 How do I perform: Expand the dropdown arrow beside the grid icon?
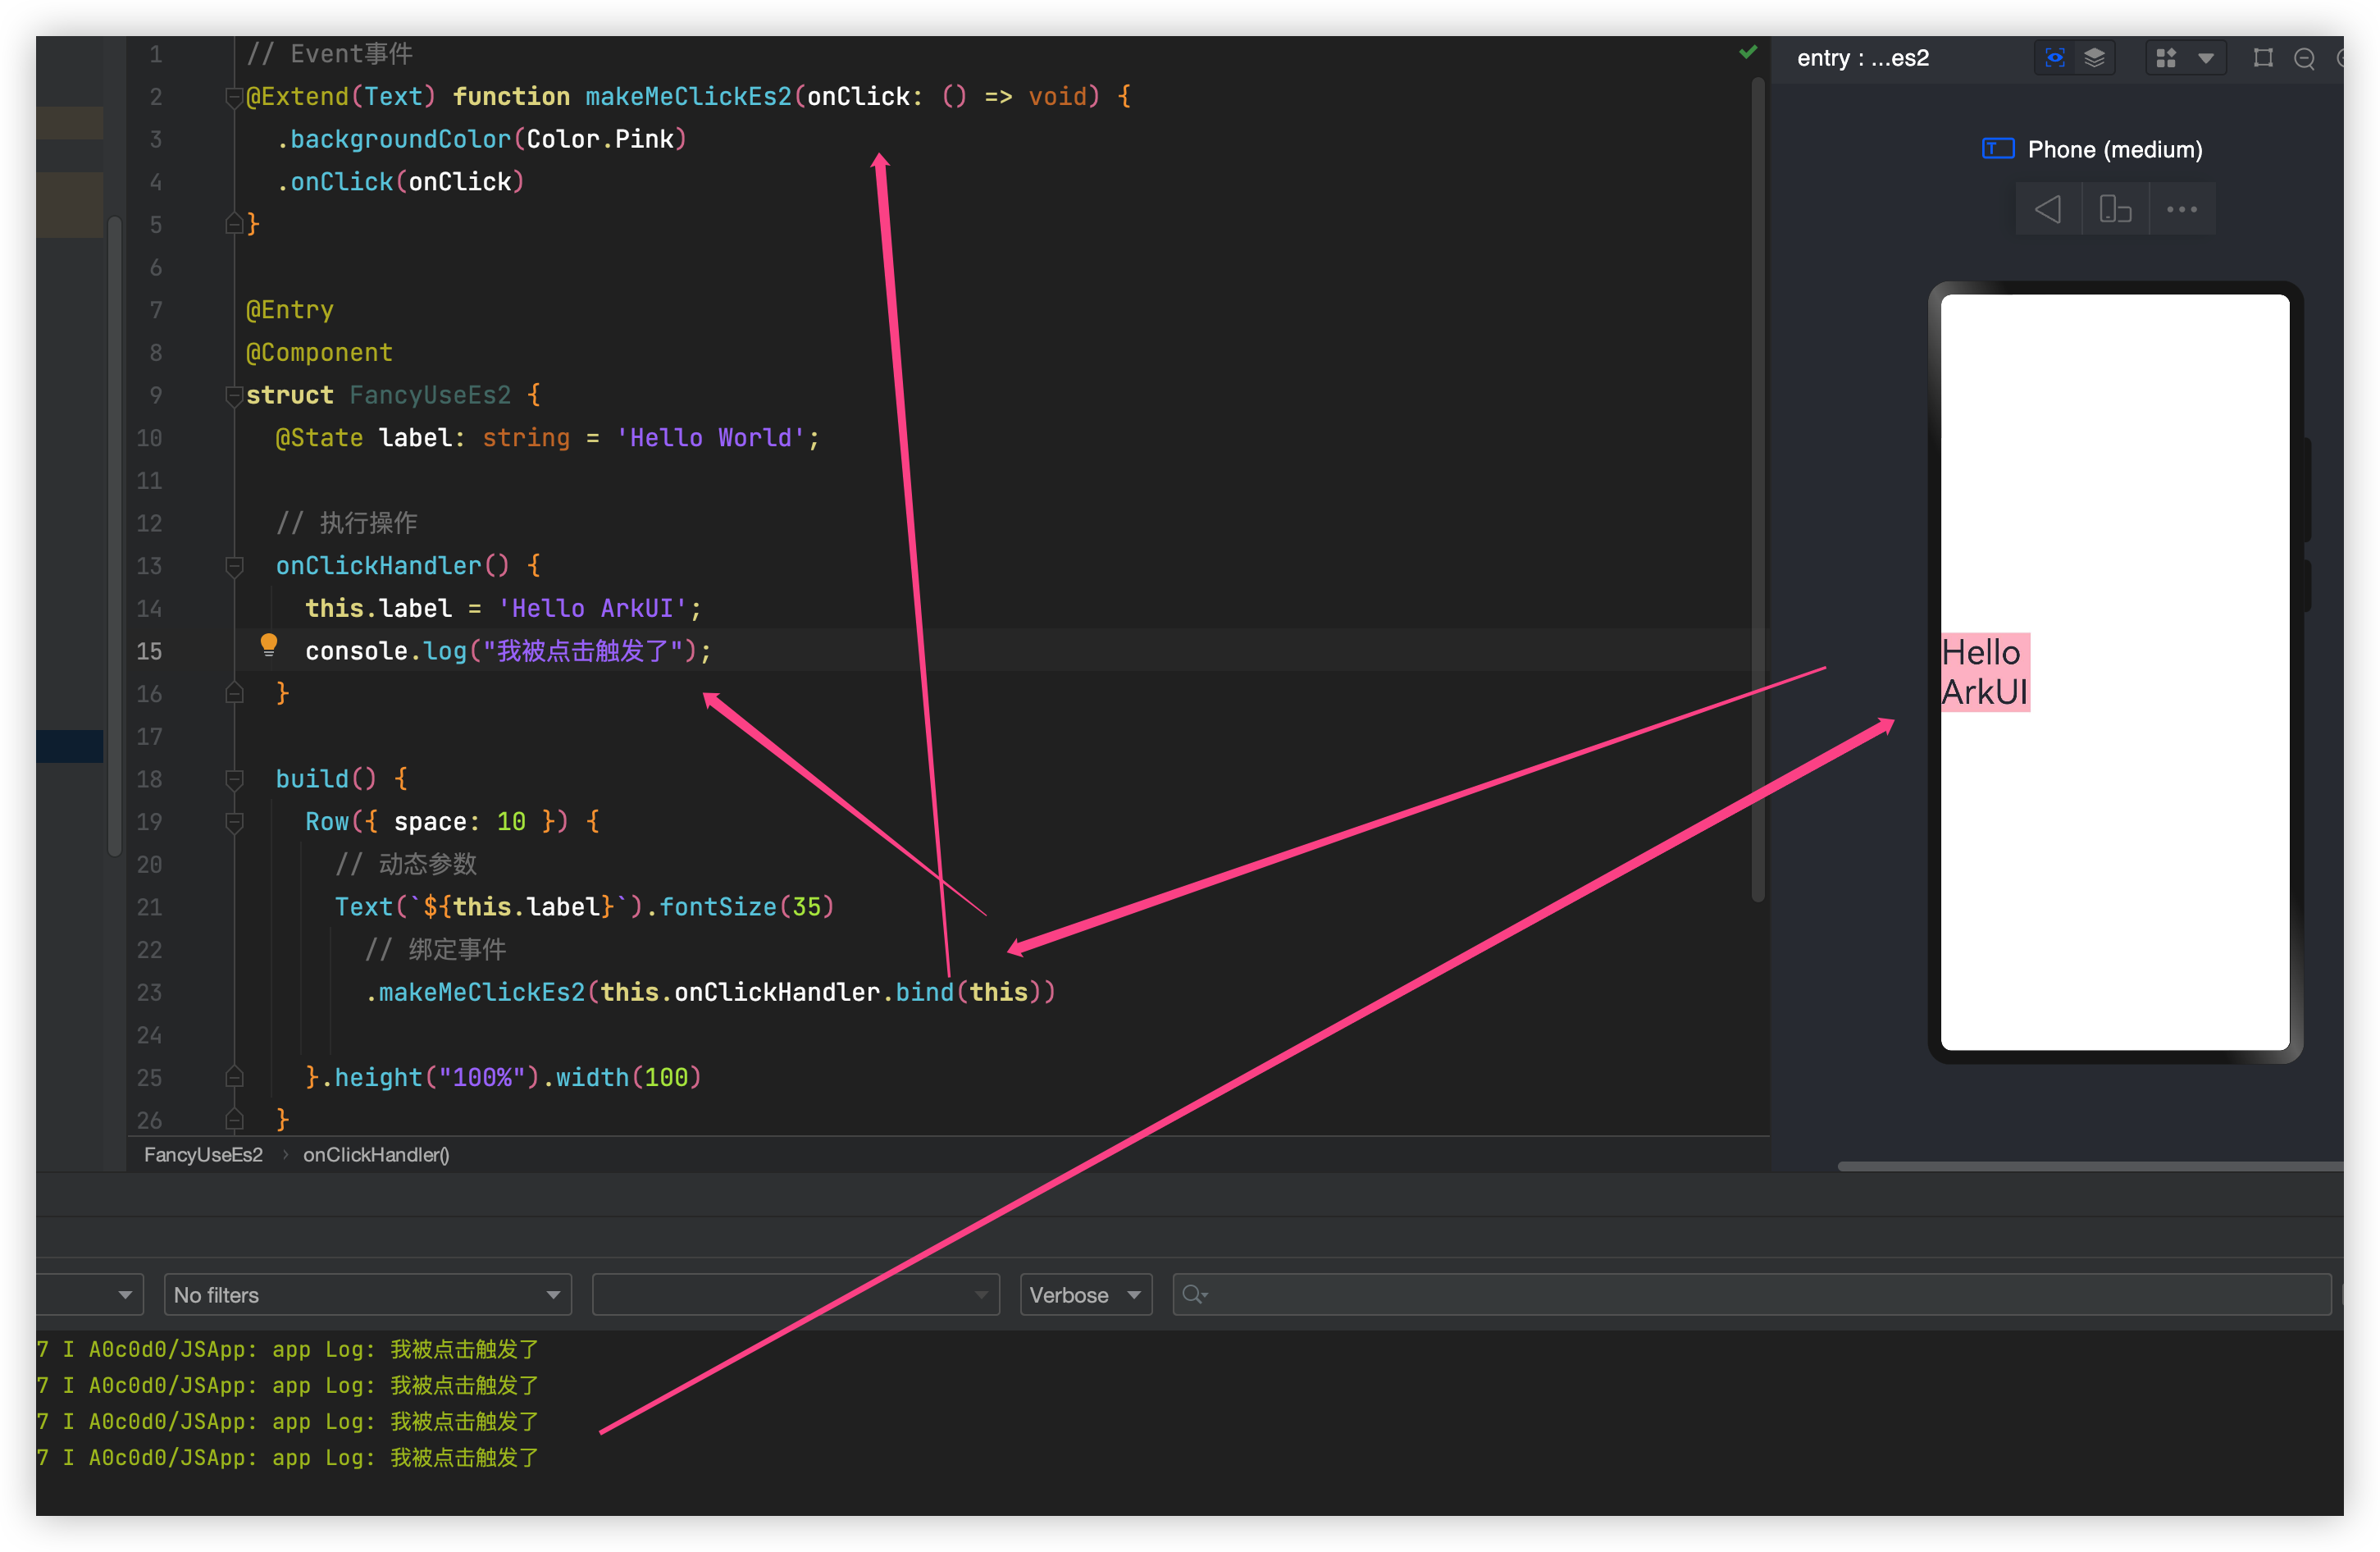tap(2206, 58)
